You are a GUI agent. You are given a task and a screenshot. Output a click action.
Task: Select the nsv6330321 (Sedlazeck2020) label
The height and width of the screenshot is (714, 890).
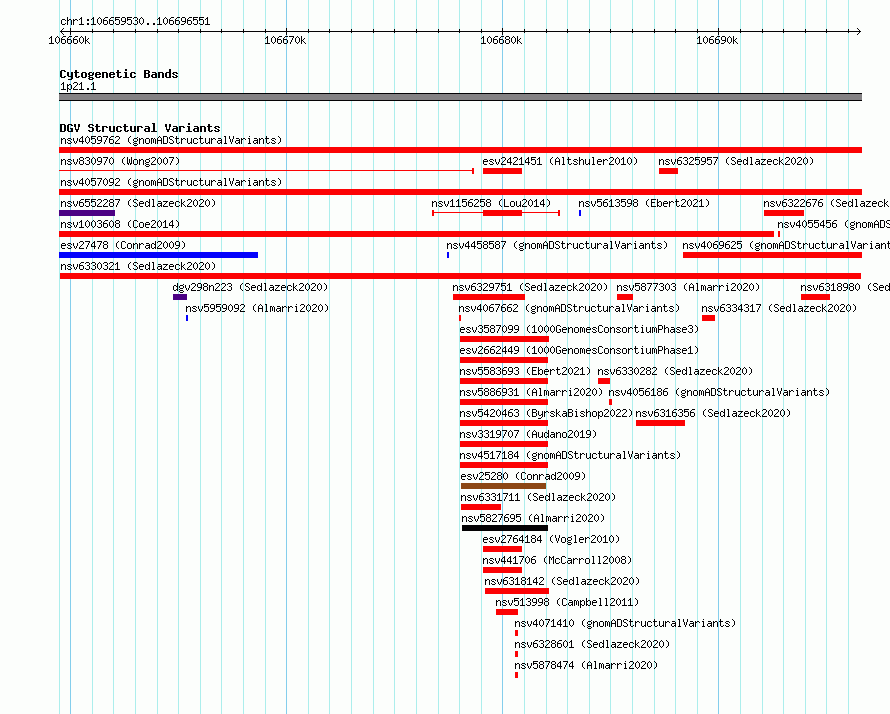pos(138,266)
